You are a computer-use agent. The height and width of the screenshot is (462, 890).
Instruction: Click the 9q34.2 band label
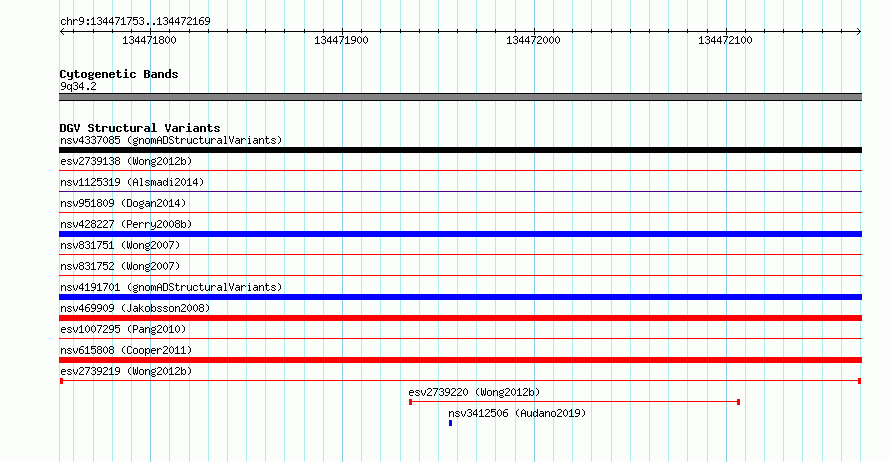click(78, 86)
